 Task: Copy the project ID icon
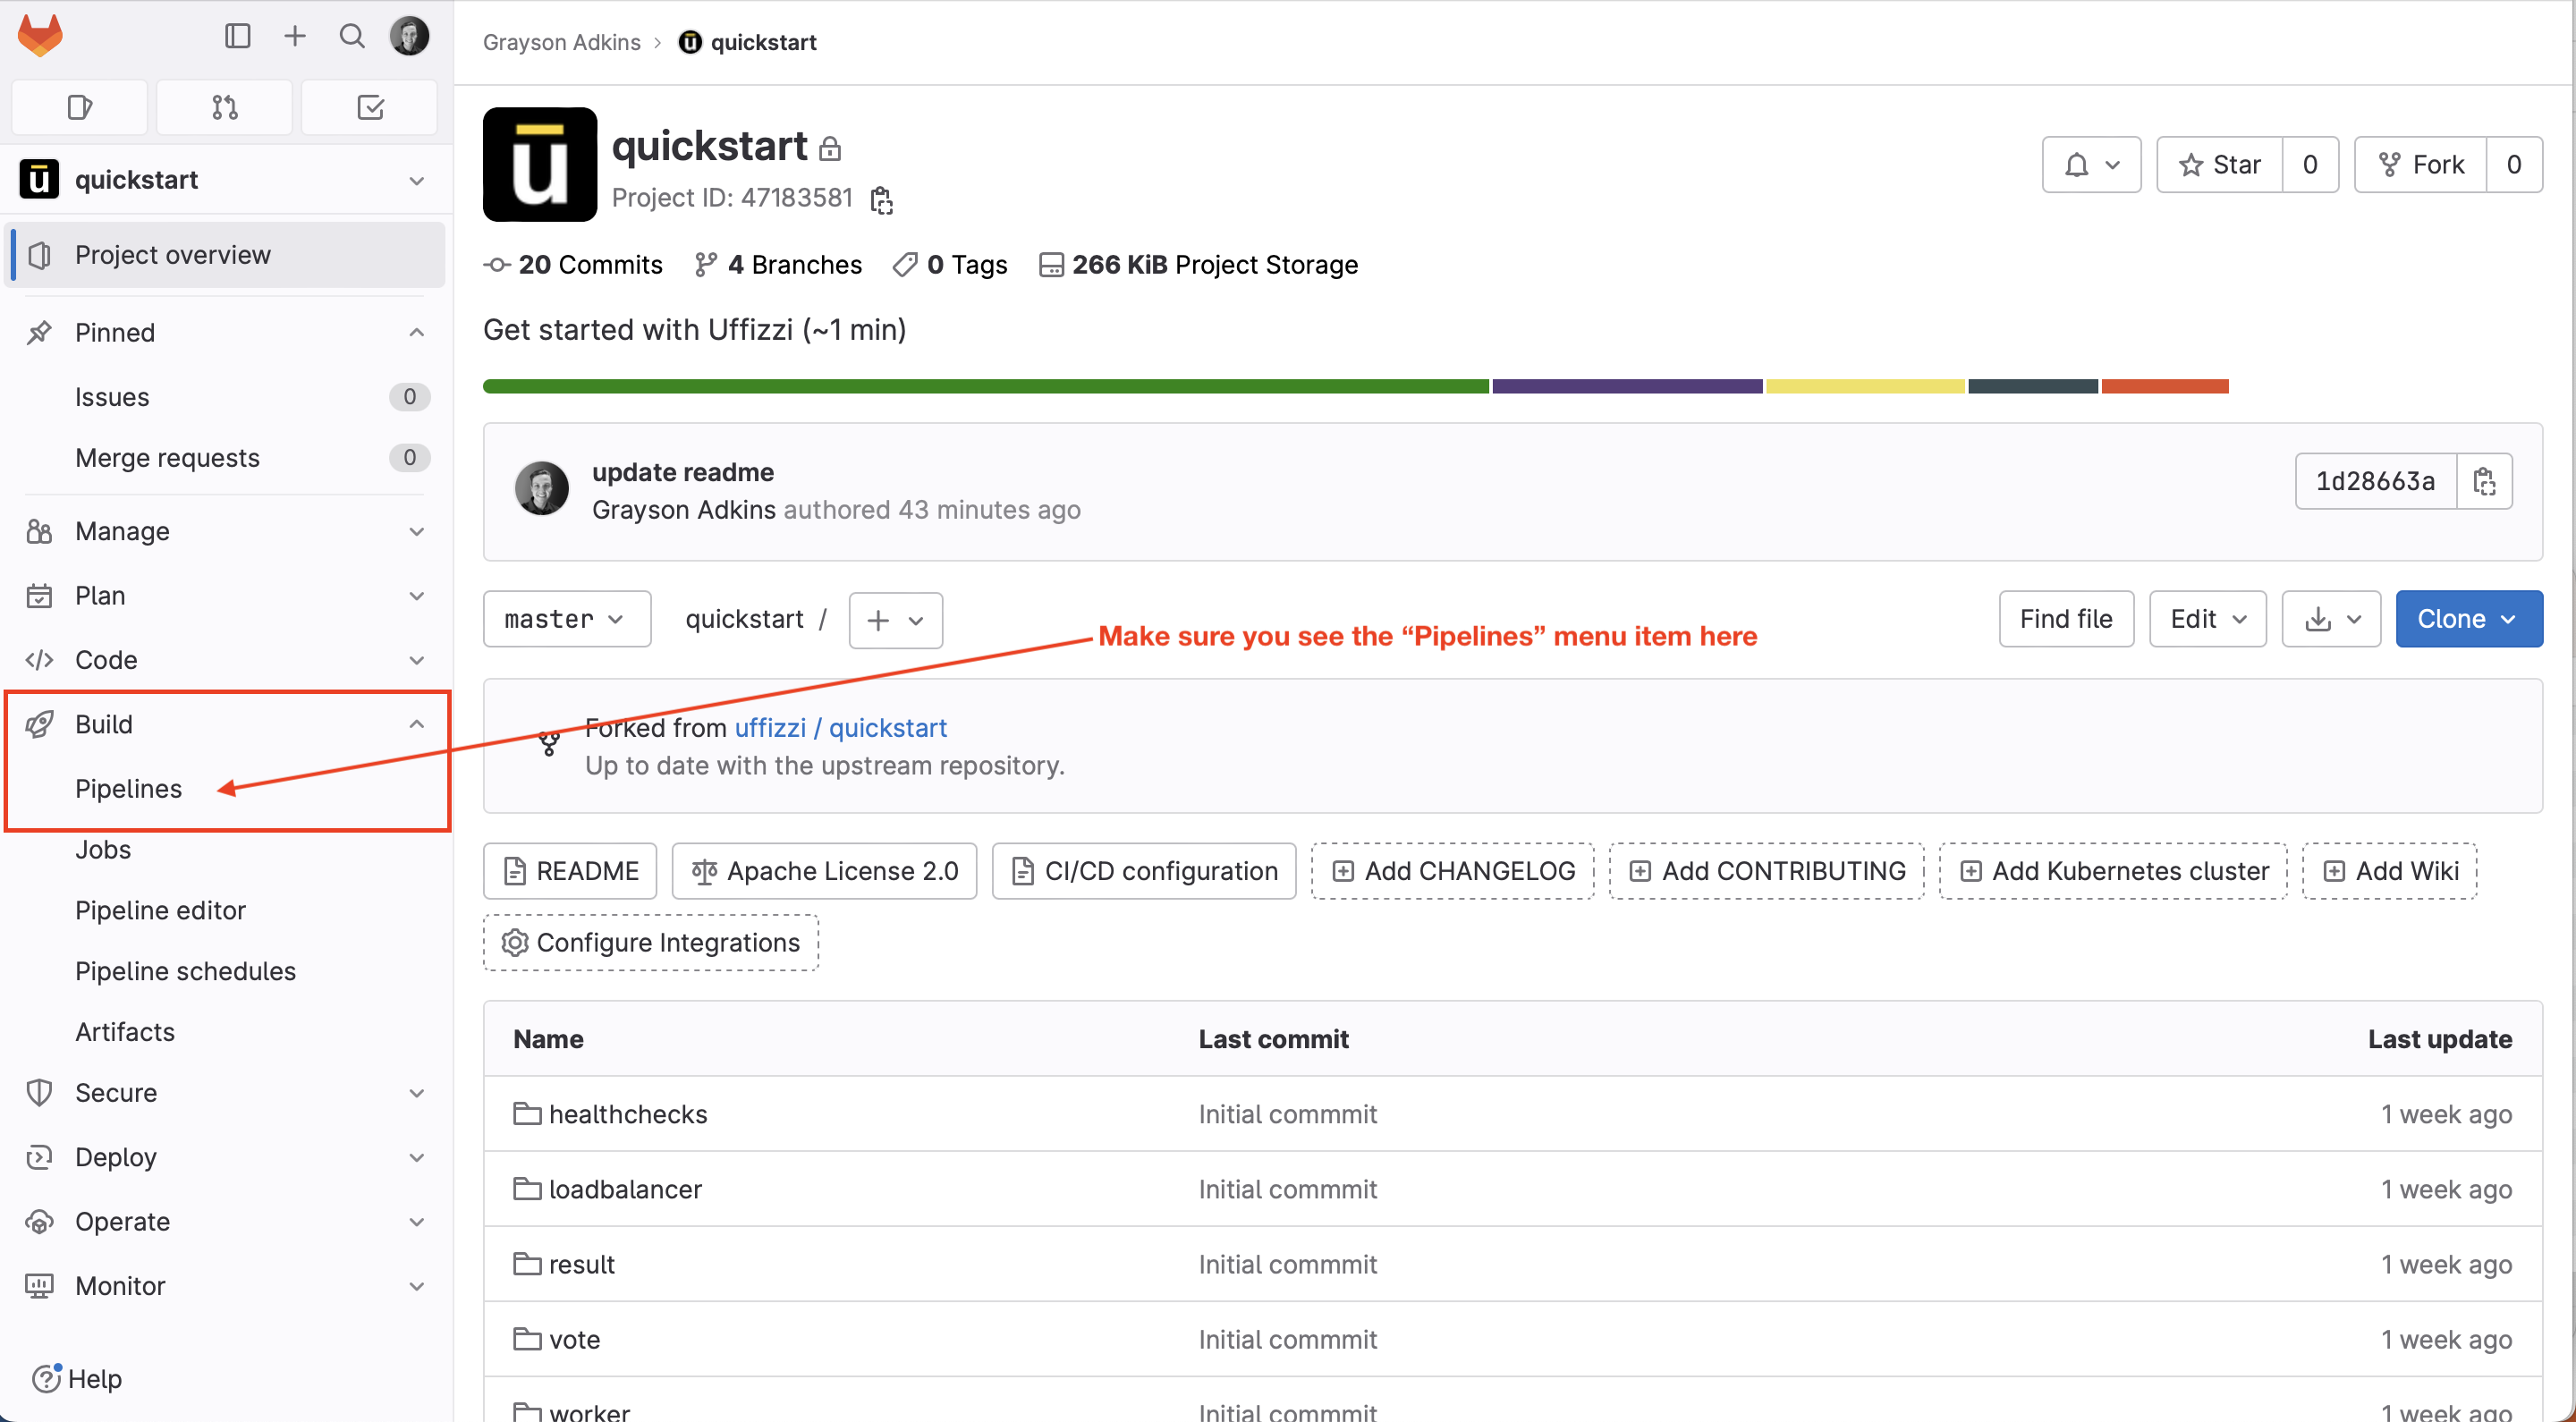coord(881,200)
